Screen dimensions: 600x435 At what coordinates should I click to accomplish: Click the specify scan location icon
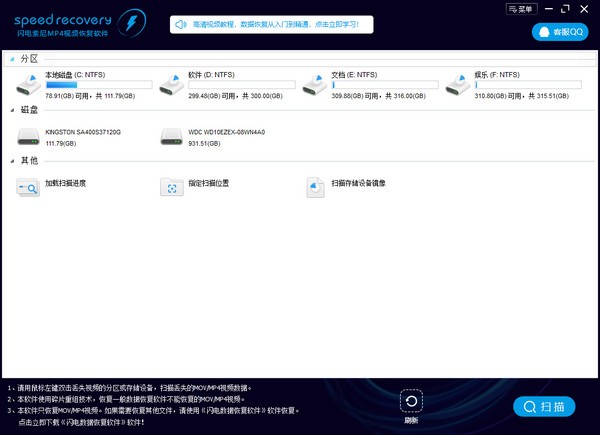click(x=172, y=187)
